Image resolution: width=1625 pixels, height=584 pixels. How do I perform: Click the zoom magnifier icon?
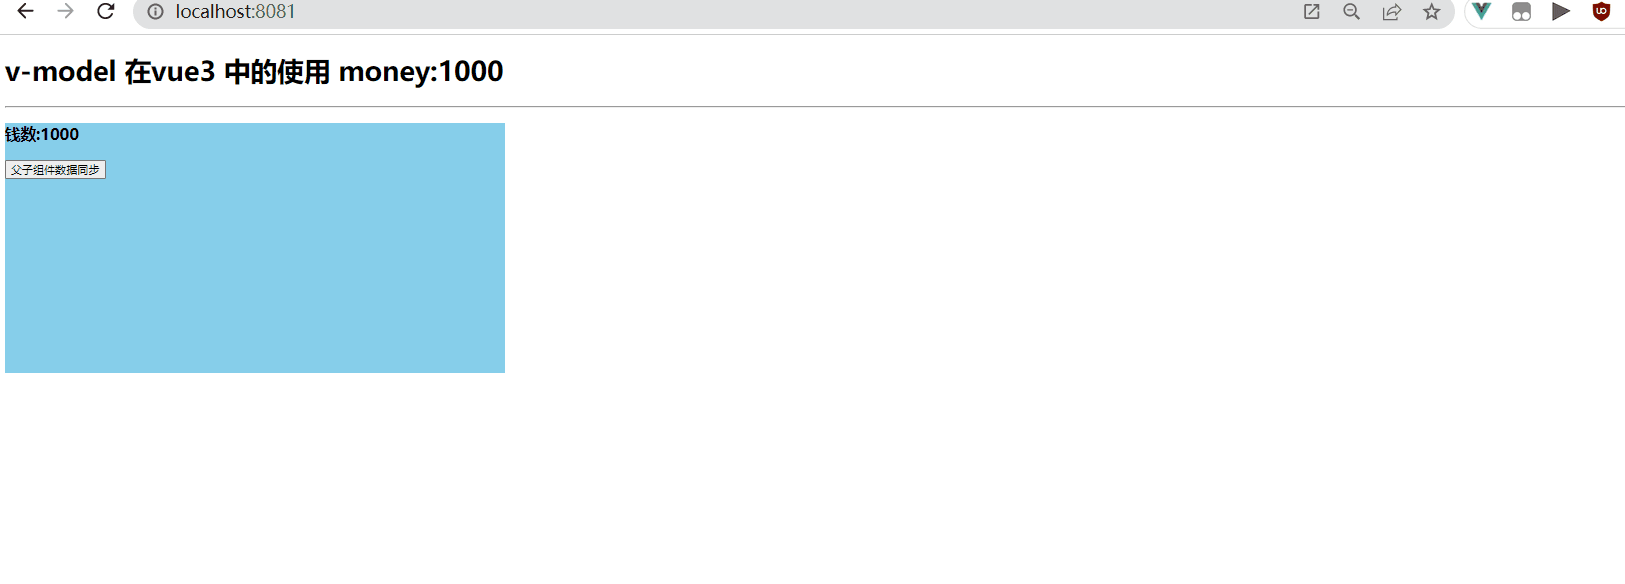click(1352, 12)
